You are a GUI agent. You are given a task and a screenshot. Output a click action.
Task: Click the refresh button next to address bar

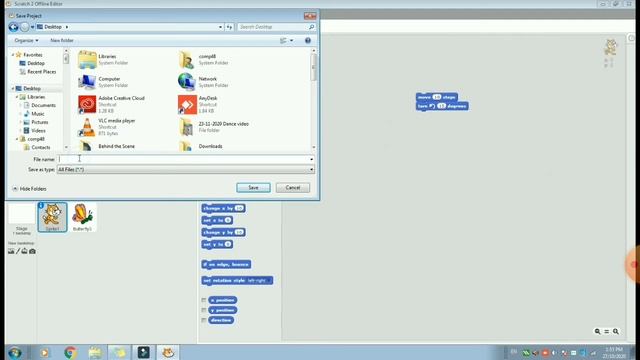(229, 27)
